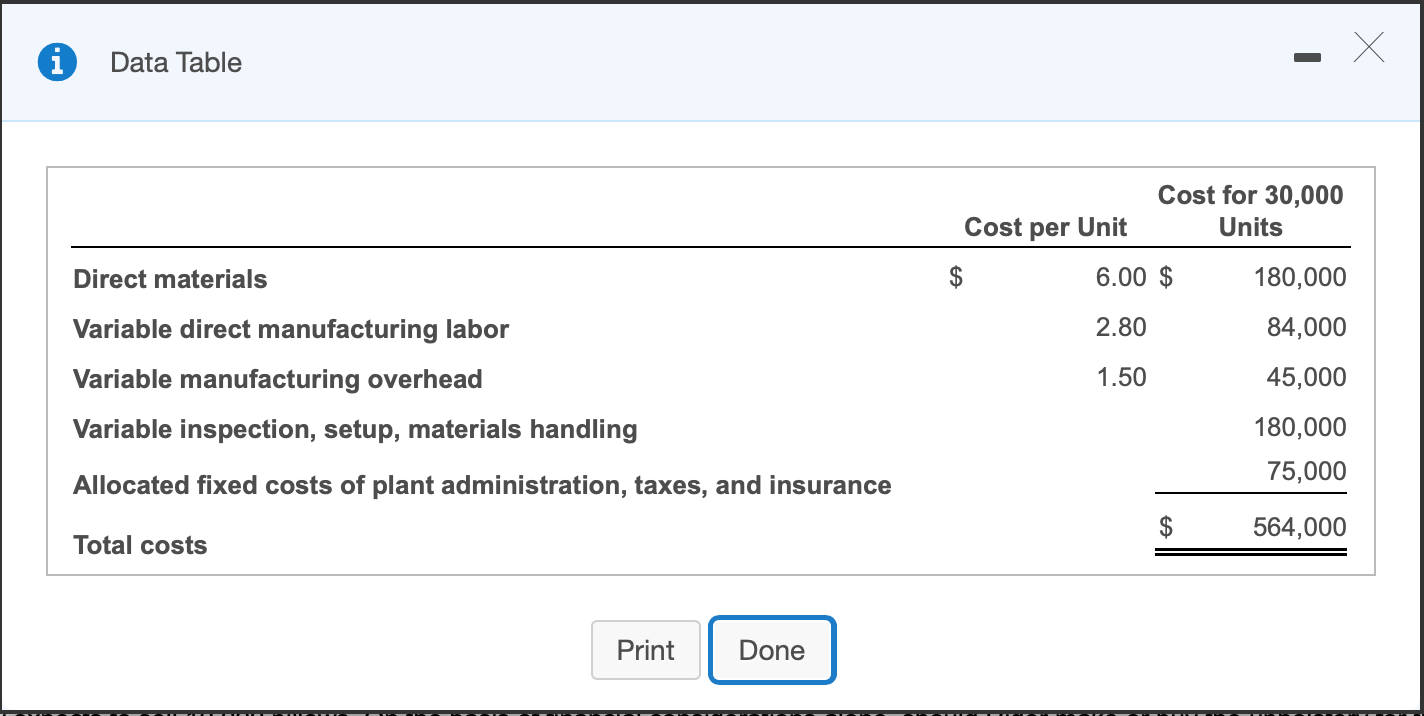Select the 6.00 cost per unit value
This screenshot has width=1424, height=716.
[1122, 277]
